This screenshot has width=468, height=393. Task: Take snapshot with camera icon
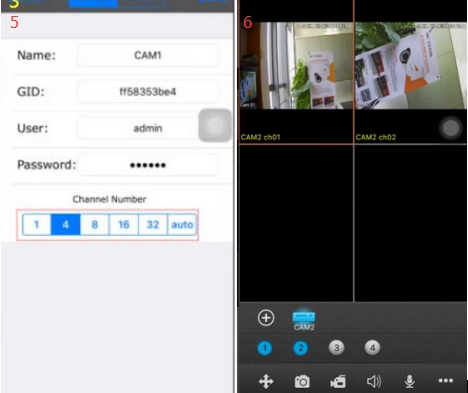(x=302, y=381)
